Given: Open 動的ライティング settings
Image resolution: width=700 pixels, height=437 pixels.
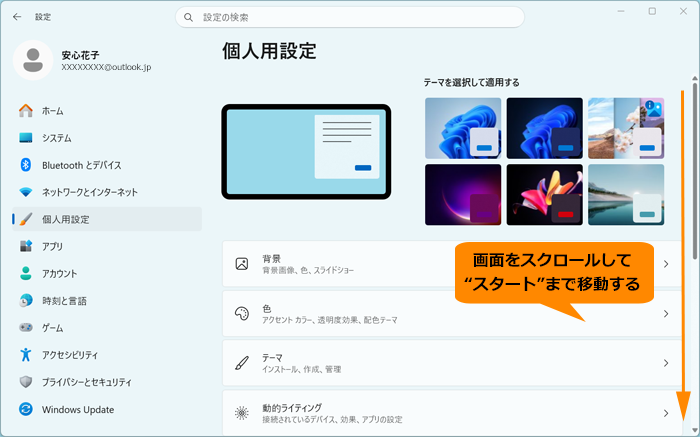Looking at the screenshot, I should pos(452,413).
